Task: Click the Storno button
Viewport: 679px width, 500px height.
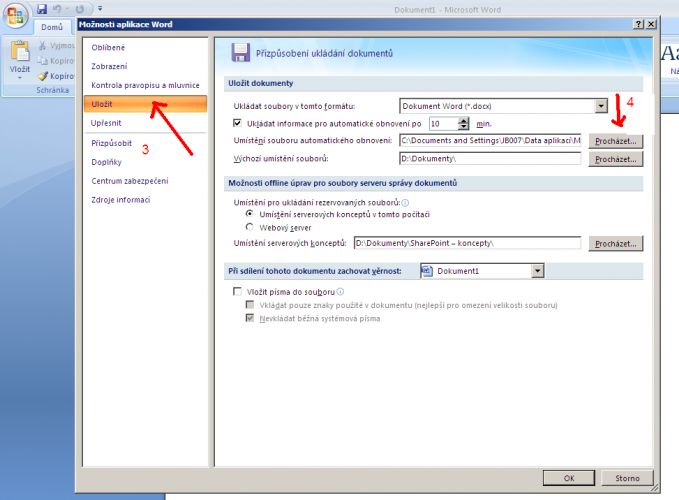Action: tap(627, 478)
